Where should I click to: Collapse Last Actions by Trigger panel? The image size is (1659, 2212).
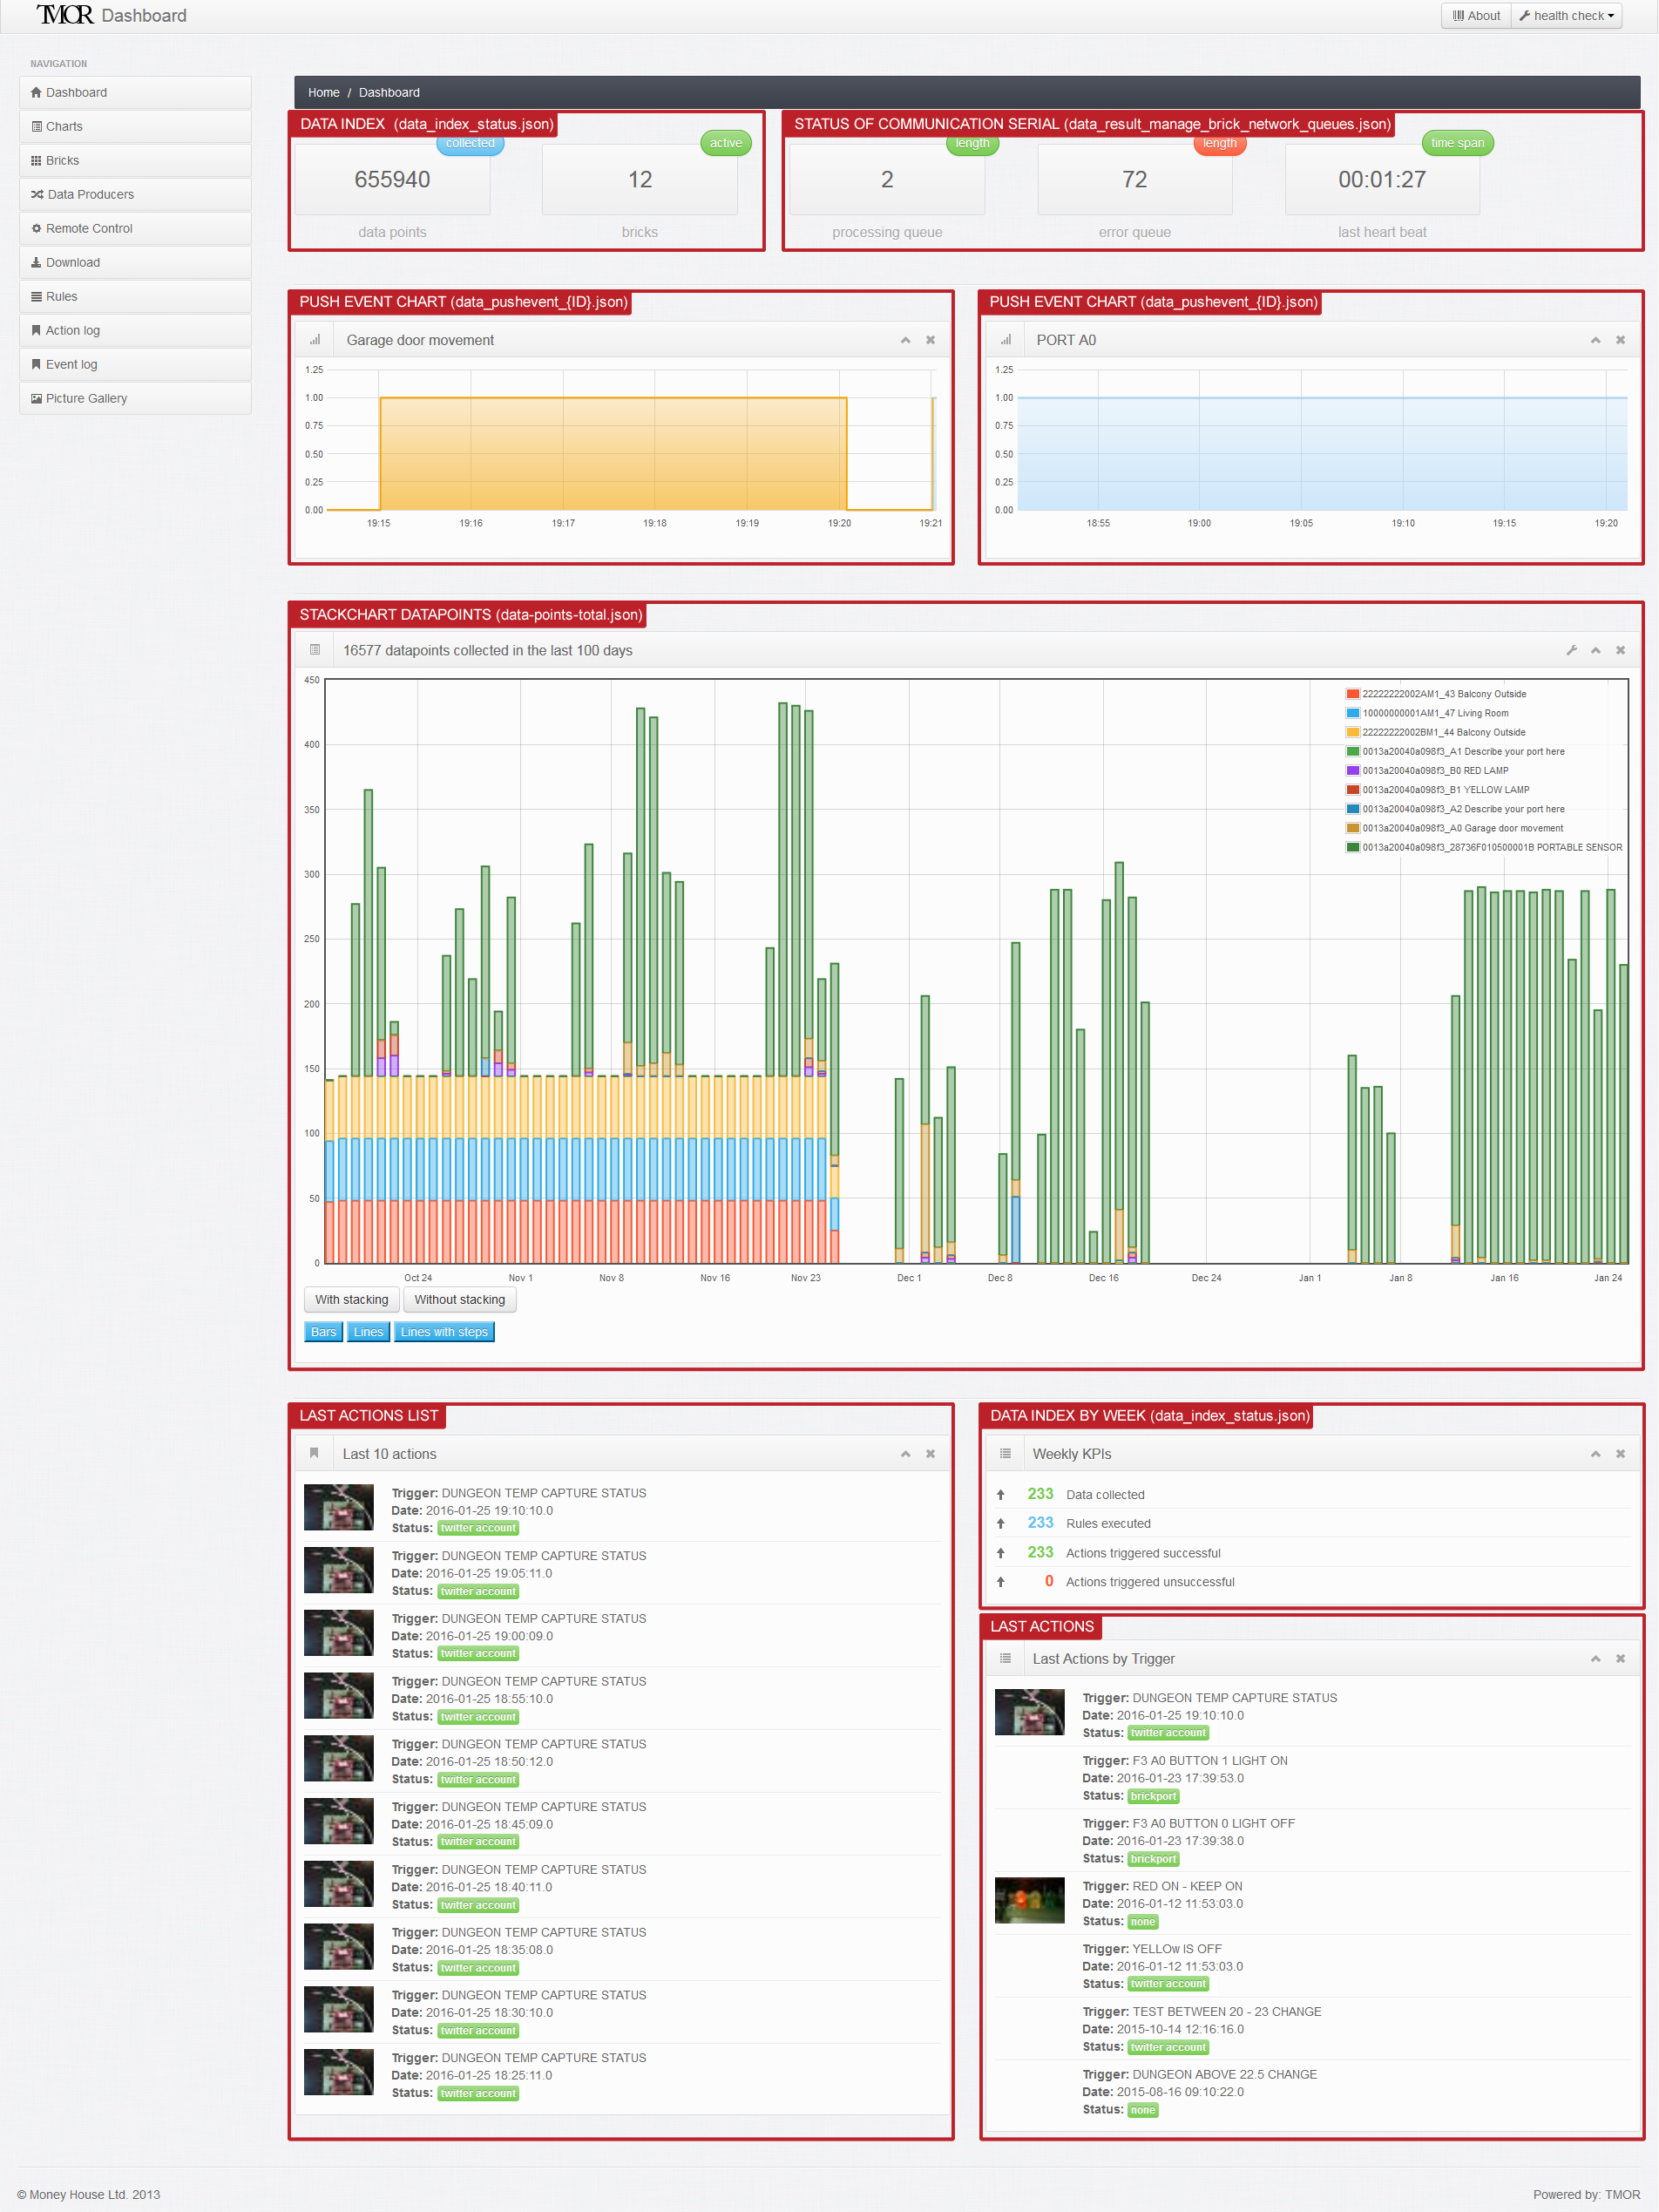(1595, 1659)
